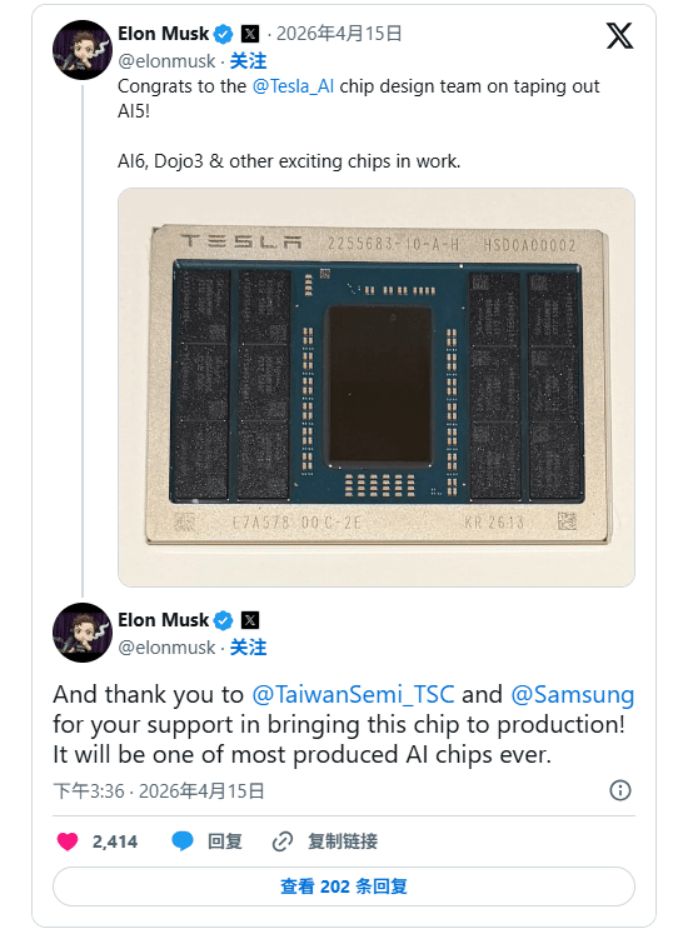Click the verified badge in the reply tweet
Image resolution: width=688 pixels, height=939 pixels.
pyautogui.click(x=224, y=620)
